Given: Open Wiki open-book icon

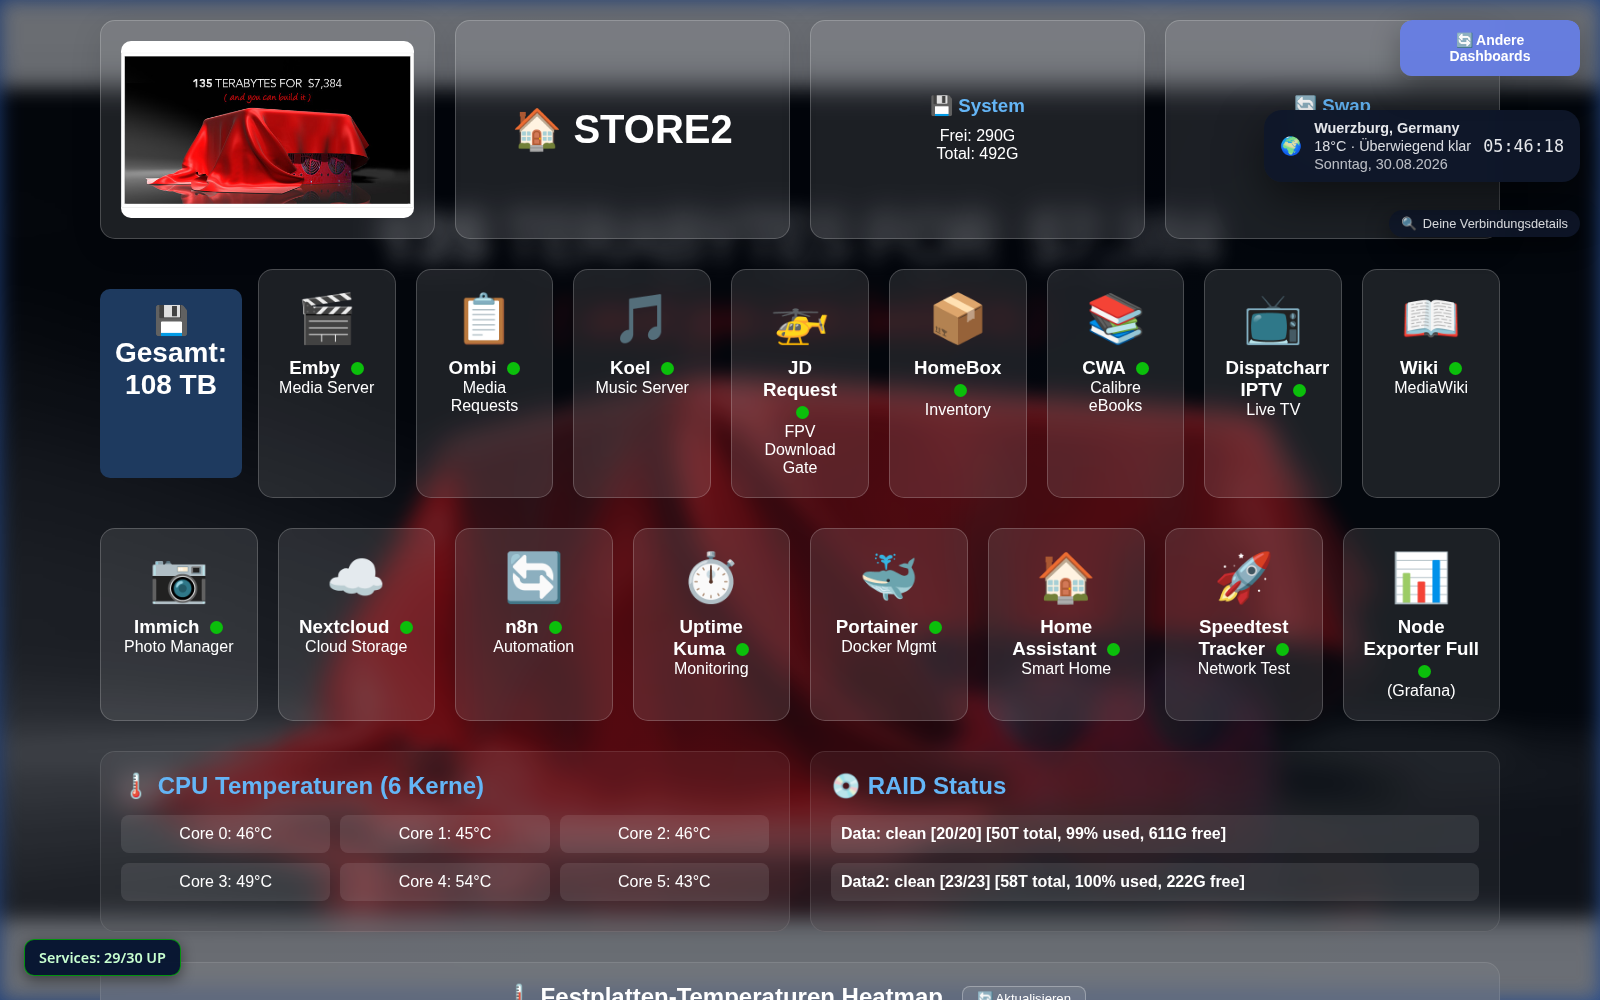Looking at the screenshot, I should 1431,319.
